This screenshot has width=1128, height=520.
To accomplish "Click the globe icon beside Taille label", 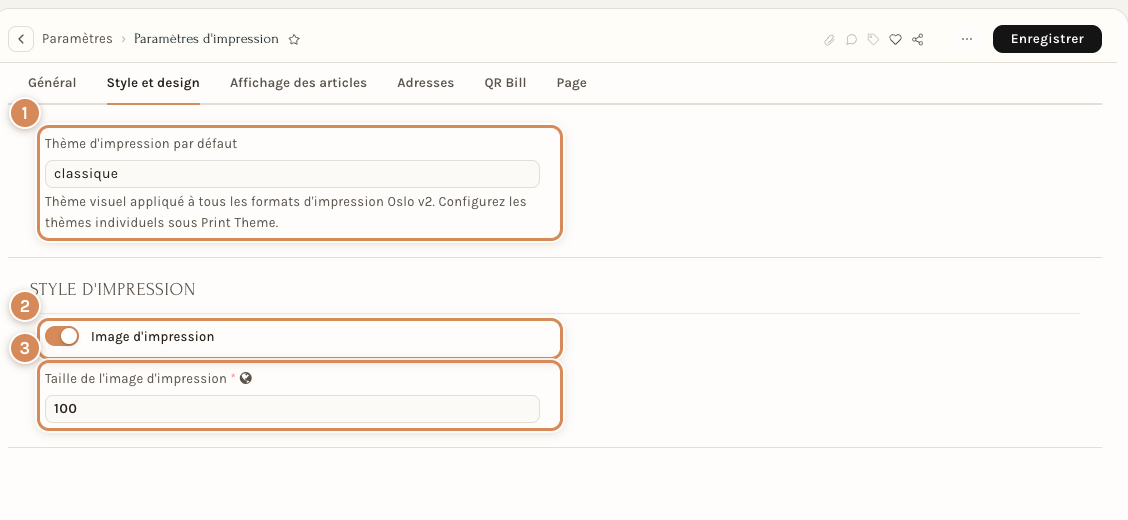I will (246, 378).
